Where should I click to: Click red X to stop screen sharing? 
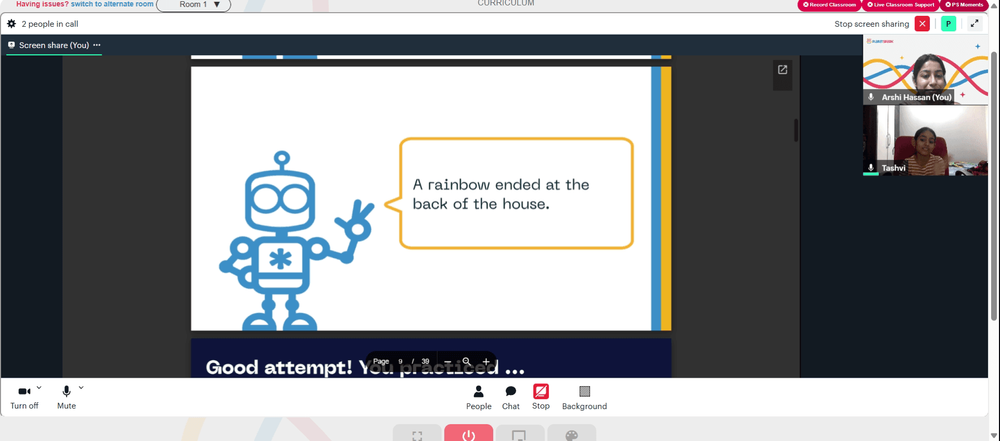(x=922, y=24)
